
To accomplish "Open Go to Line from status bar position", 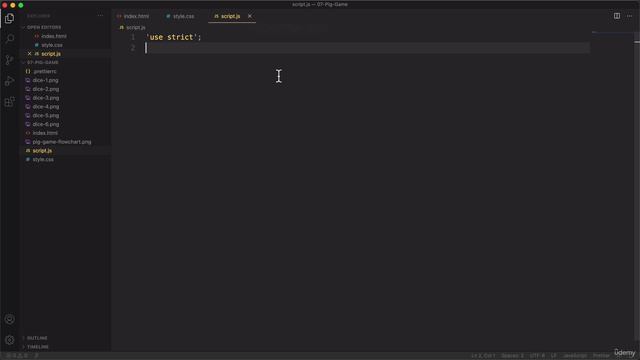I will click(x=483, y=356).
